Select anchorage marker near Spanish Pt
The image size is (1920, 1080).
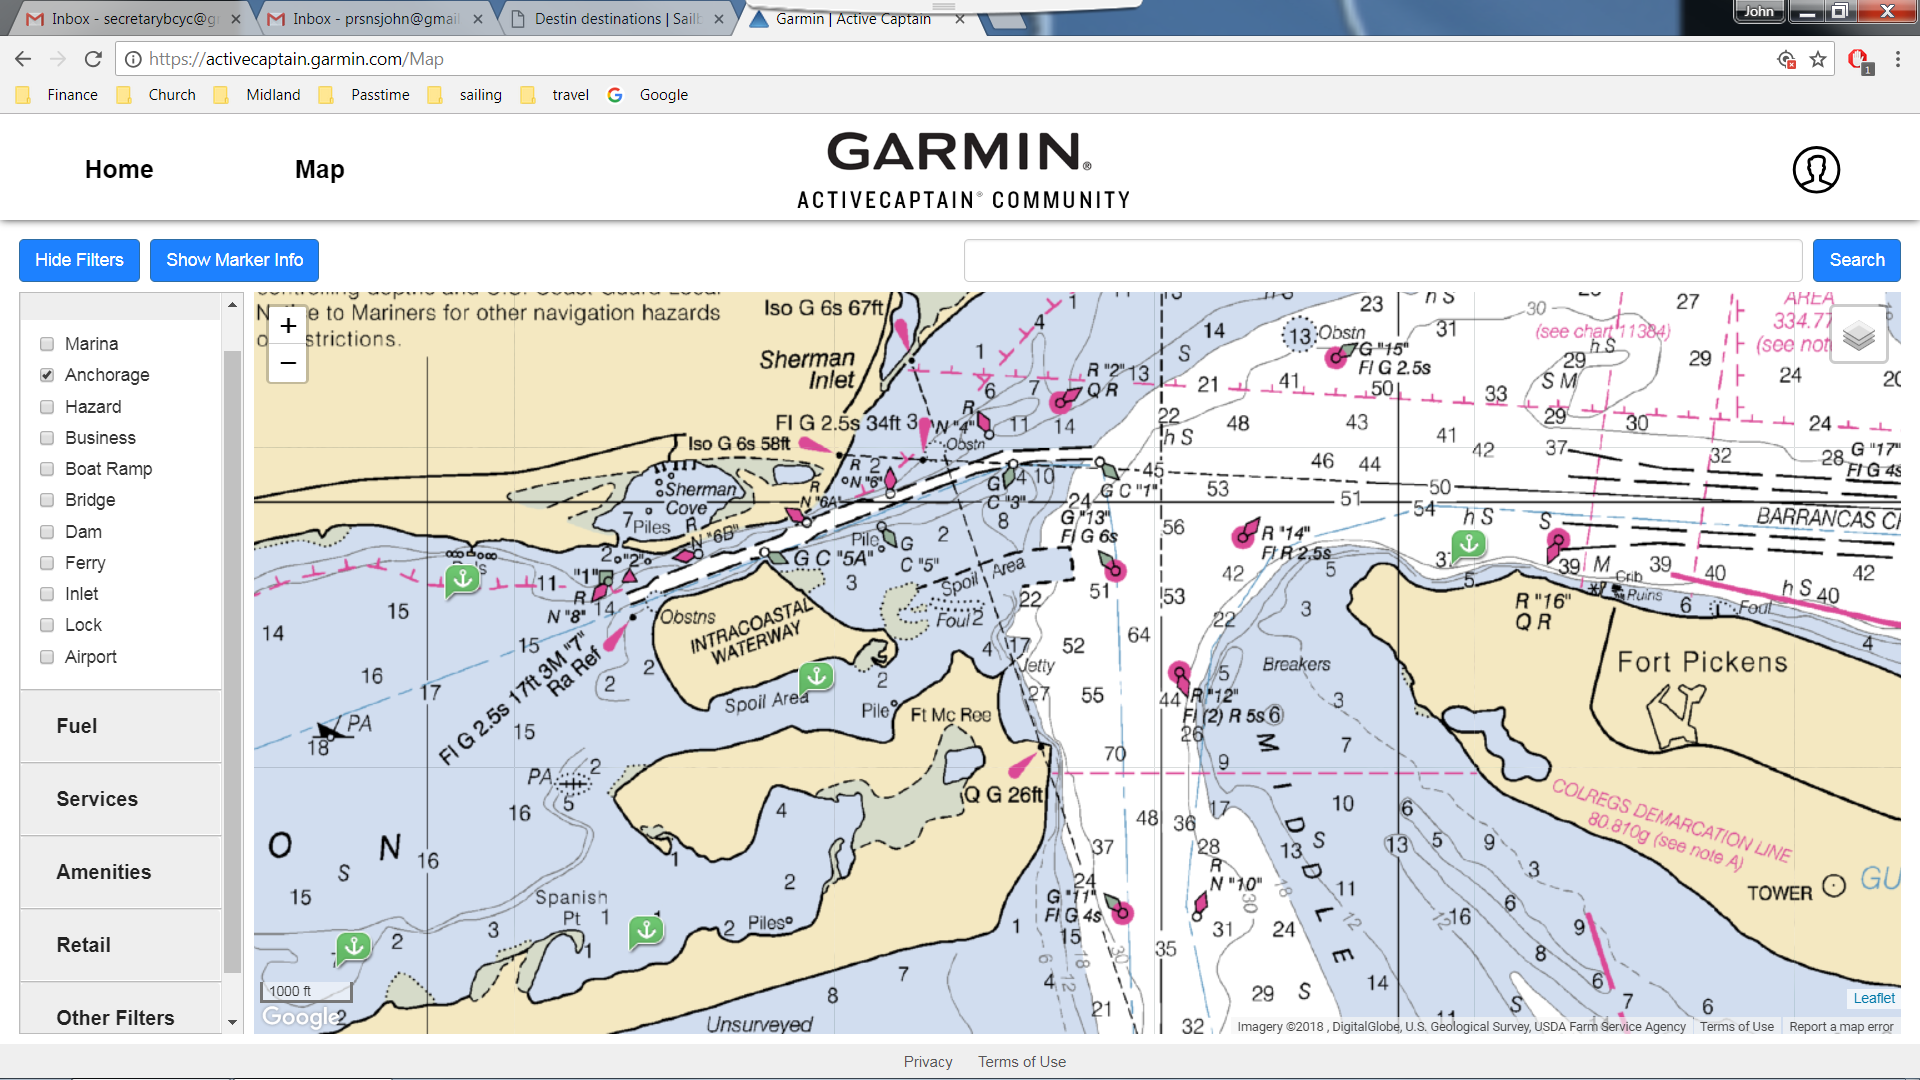pos(646,931)
